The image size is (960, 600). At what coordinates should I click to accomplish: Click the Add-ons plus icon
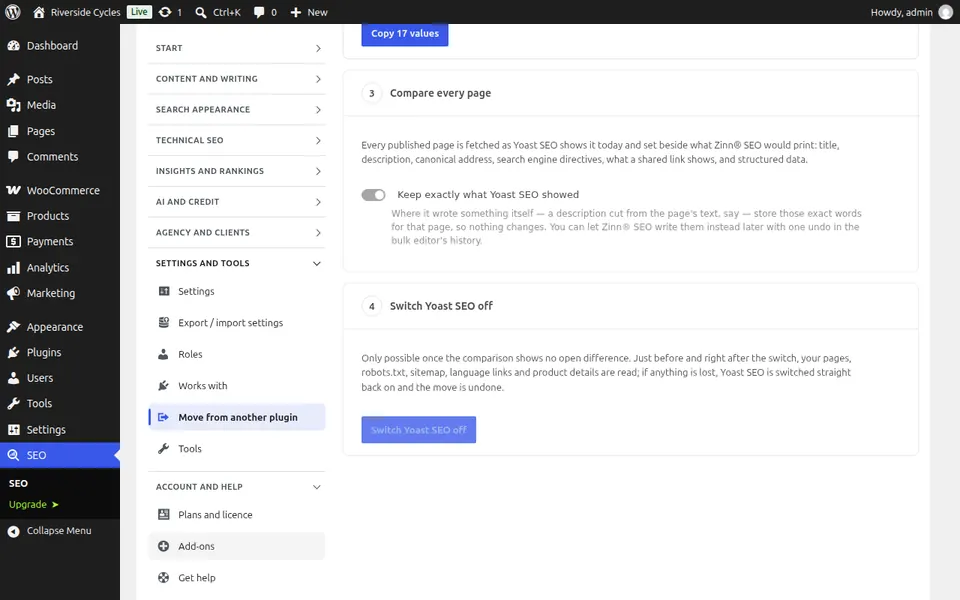click(x=163, y=546)
